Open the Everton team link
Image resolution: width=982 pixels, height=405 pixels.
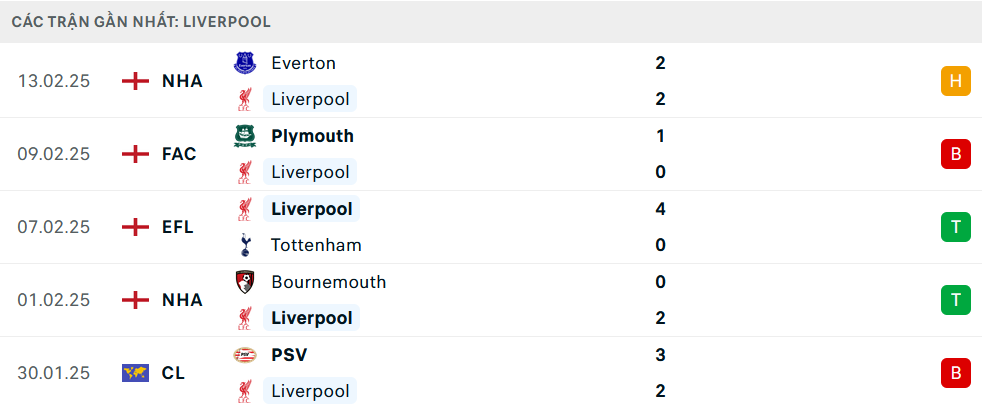303,63
